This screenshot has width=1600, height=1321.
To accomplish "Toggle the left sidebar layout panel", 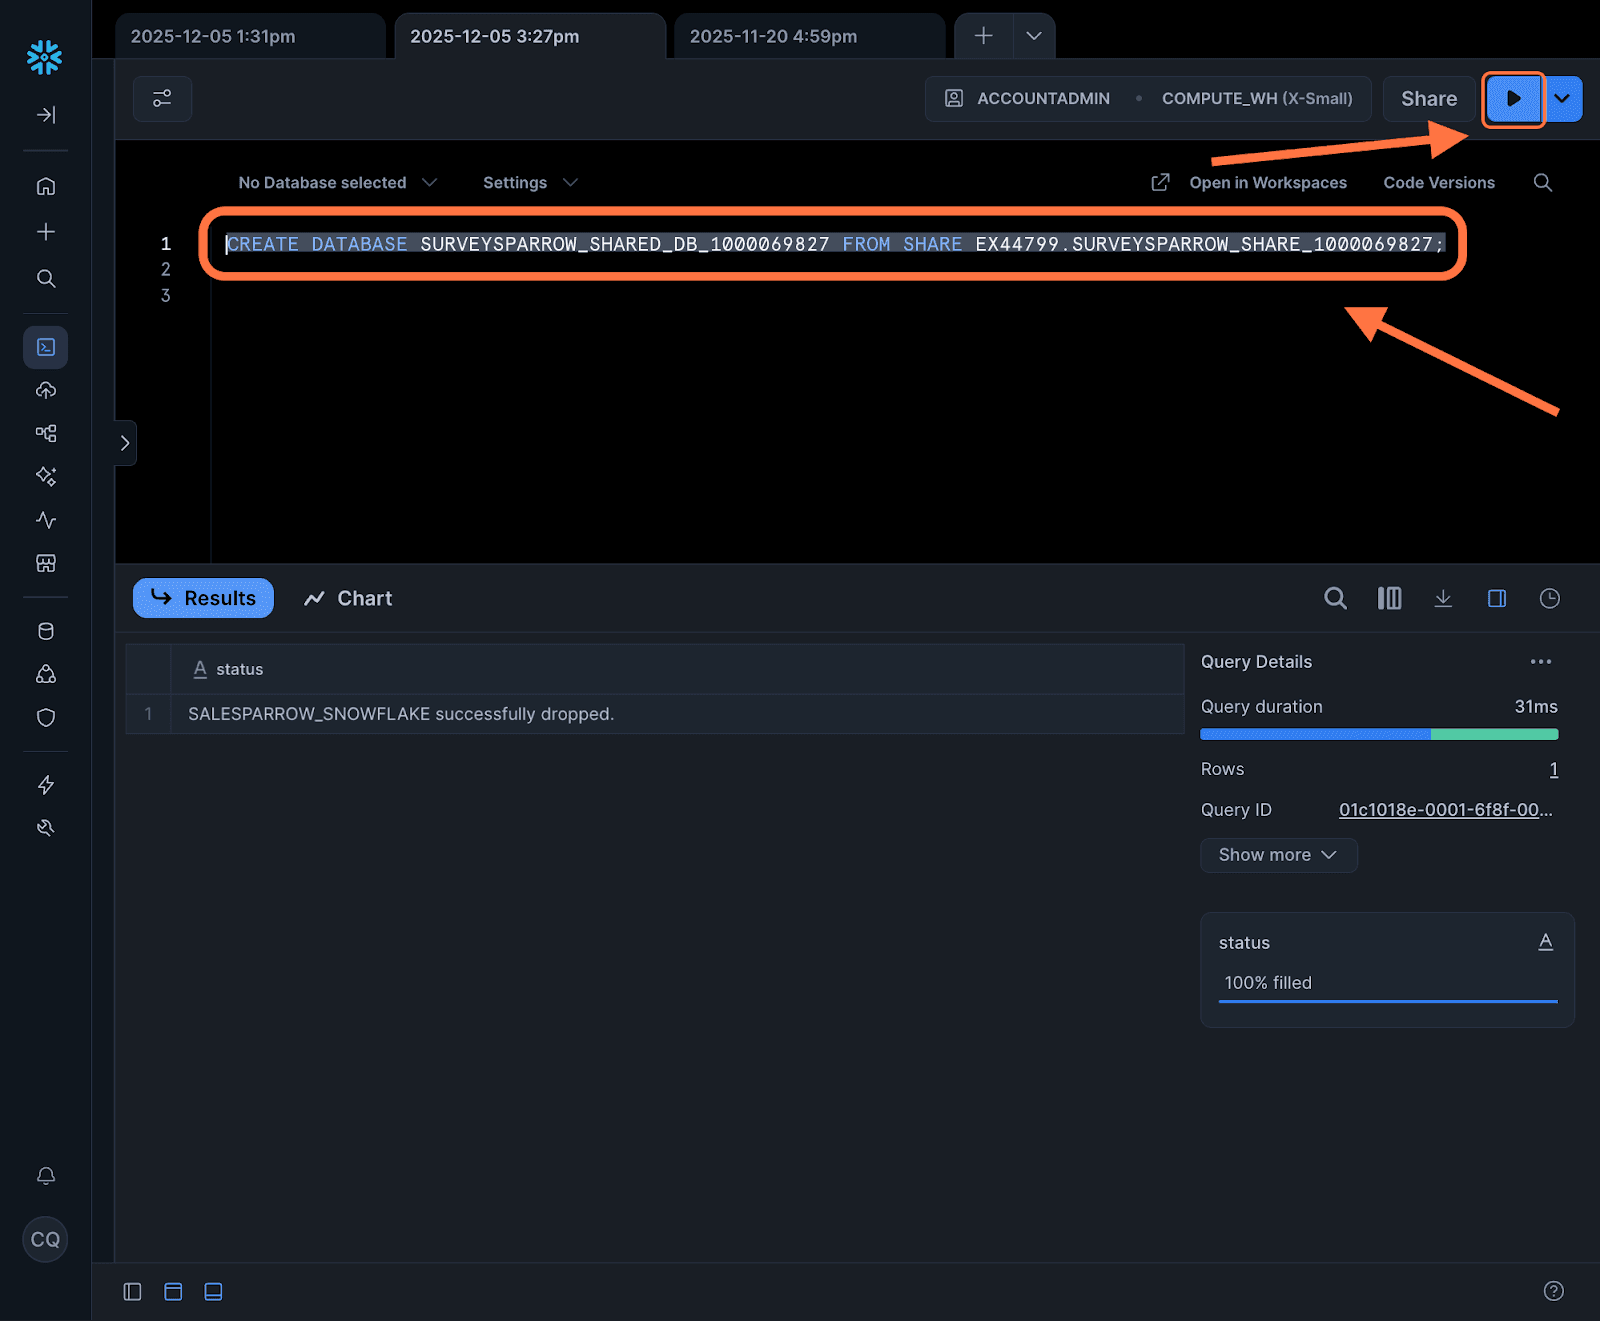I will [x=132, y=1291].
